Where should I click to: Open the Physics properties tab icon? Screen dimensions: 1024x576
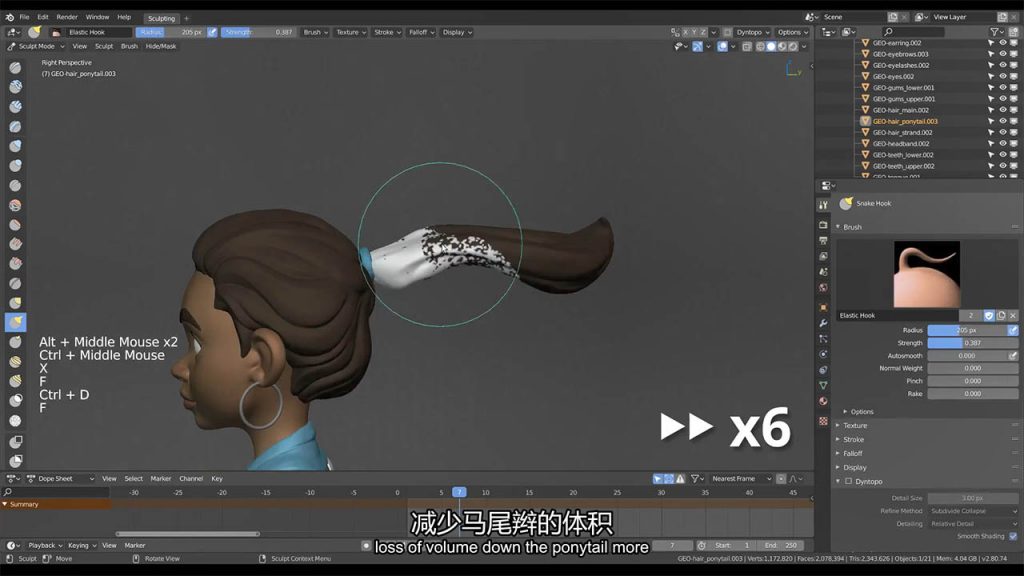pos(824,354)
